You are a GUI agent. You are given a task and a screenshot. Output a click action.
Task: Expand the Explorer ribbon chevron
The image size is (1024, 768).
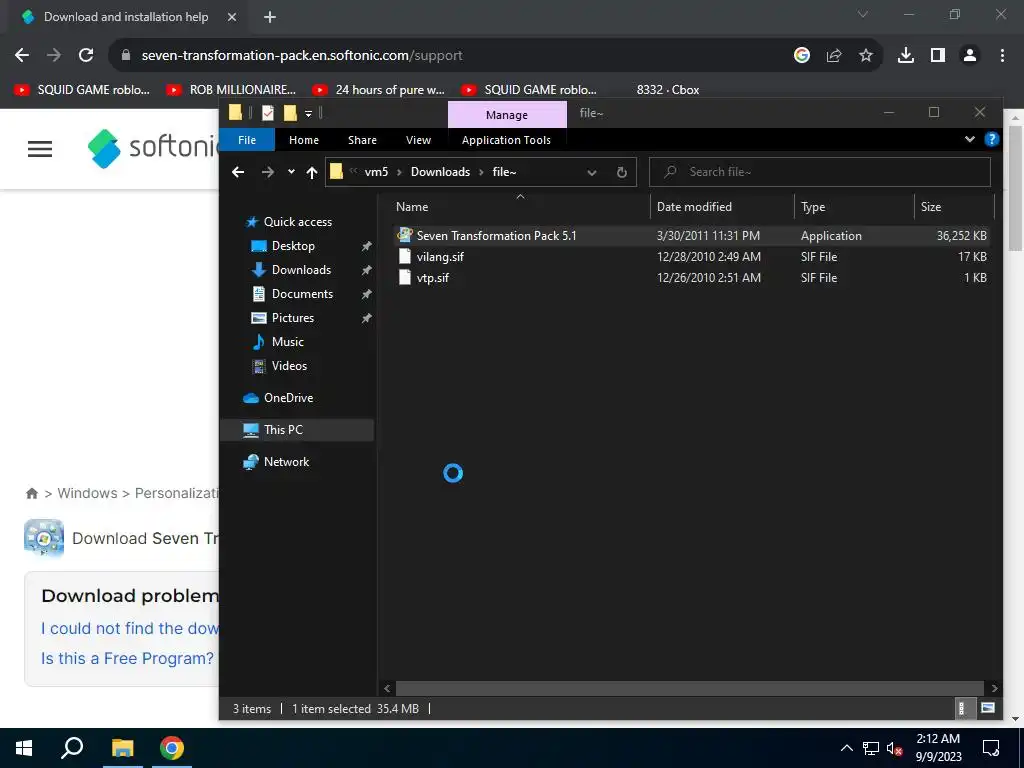[970, 139]
